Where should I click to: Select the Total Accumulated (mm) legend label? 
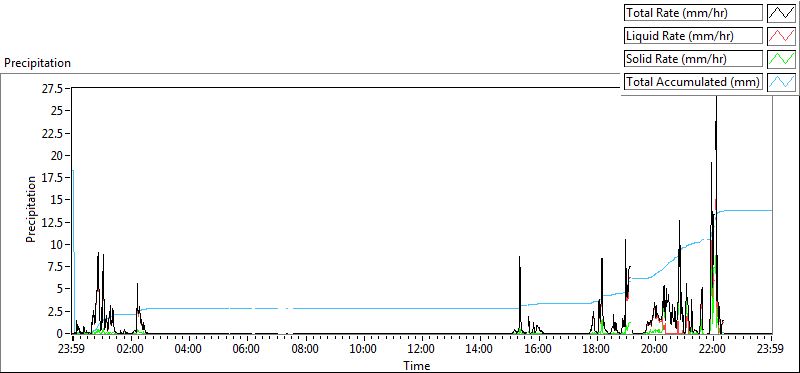click(693, 82)
